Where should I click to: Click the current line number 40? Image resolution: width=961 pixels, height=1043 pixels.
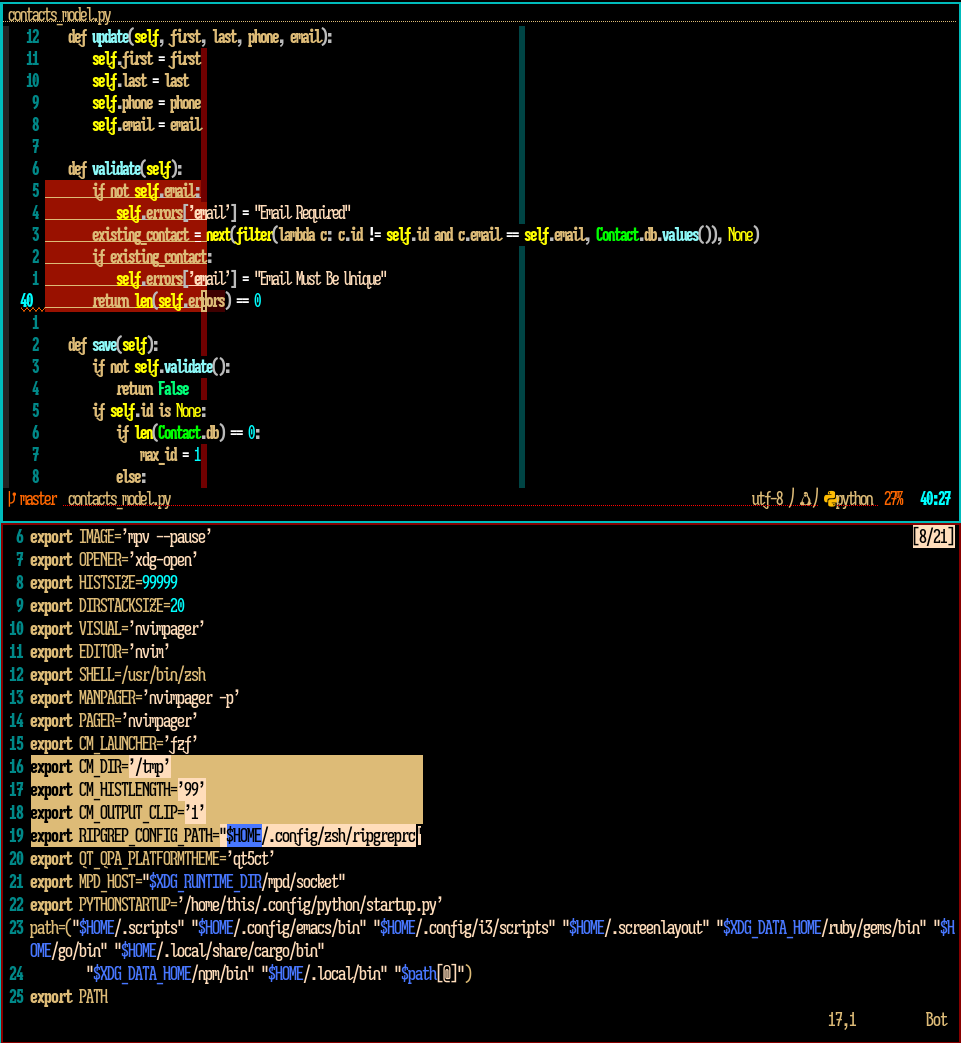(27, 301)
